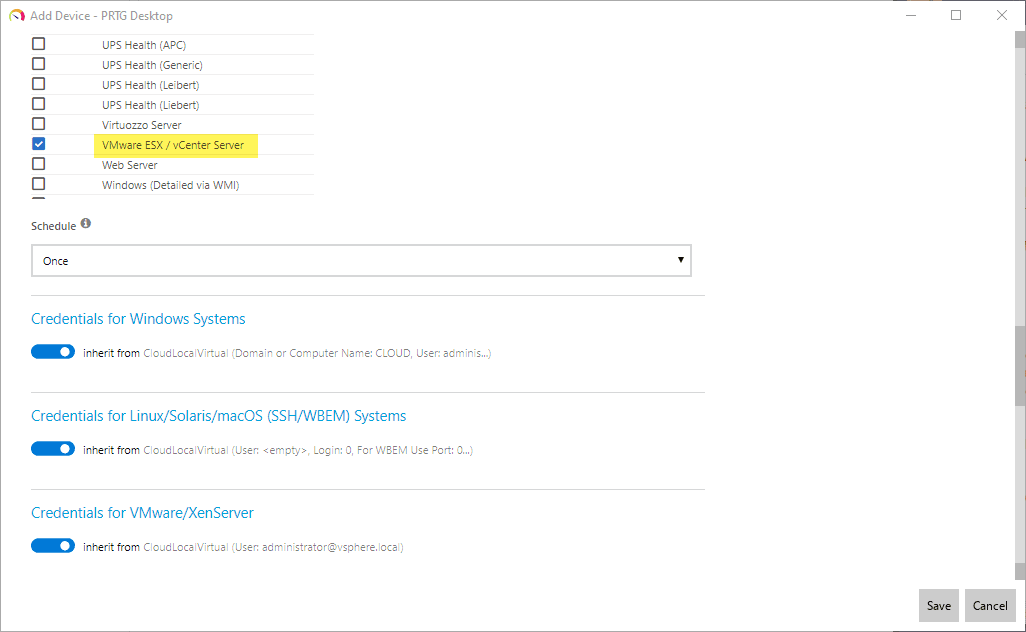
Task: Open Credentials for Windows Systems section
Action: [x=138, y=319]
